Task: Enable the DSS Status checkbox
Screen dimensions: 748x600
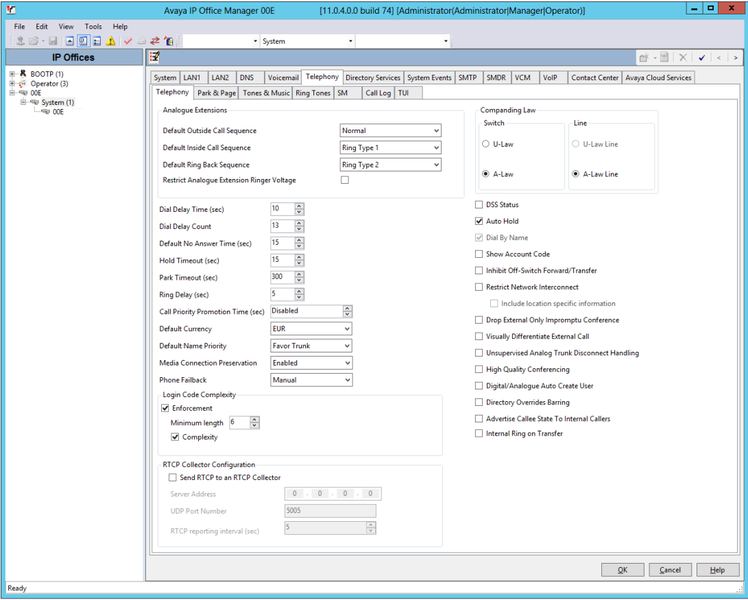Action: coord(479,205)
